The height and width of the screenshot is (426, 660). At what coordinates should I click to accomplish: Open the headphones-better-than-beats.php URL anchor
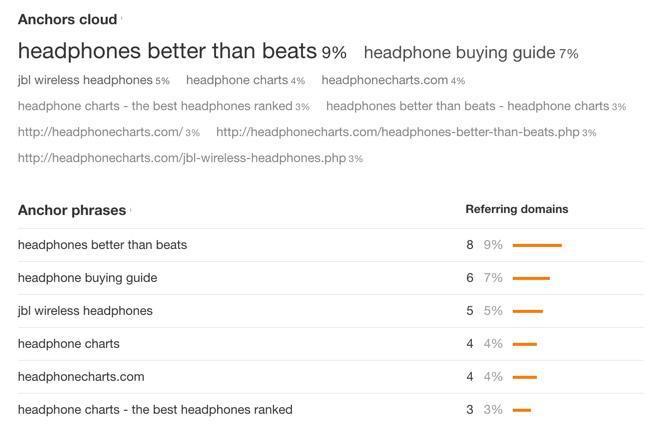pyautogui.click(x=397, y=132)
